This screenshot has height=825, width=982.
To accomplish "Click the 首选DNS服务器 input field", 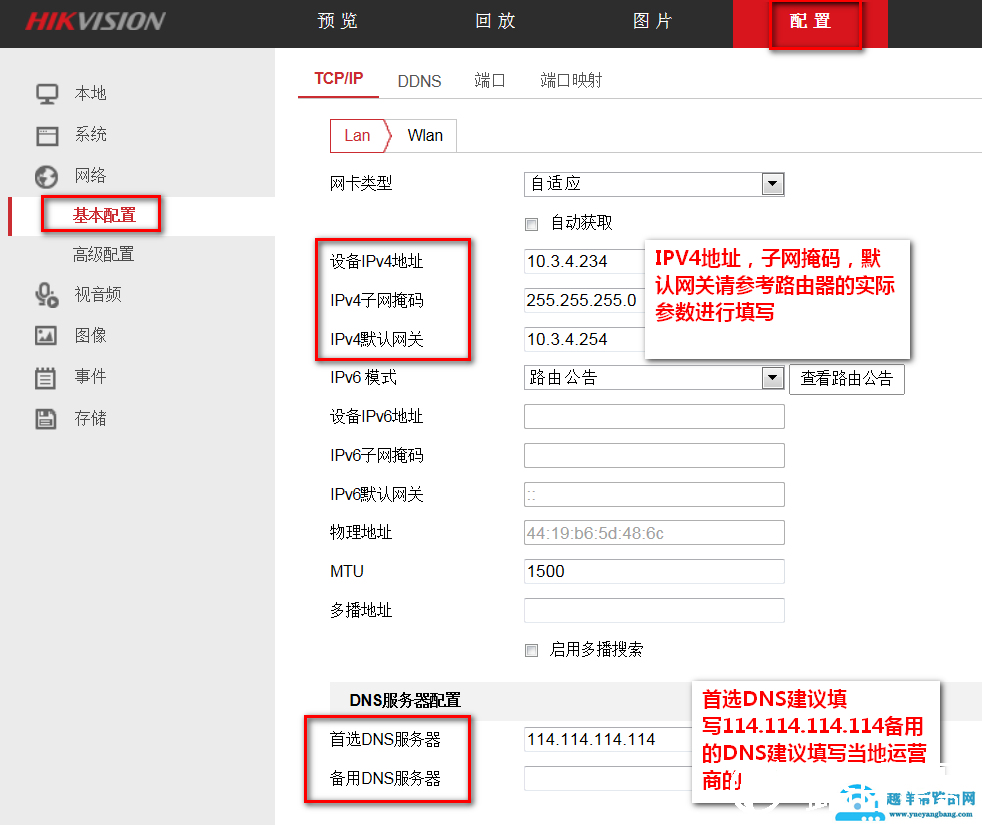I will pos(607,740).
